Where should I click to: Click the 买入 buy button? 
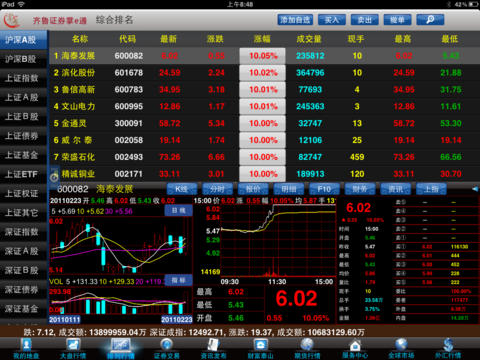coord(332,20)
